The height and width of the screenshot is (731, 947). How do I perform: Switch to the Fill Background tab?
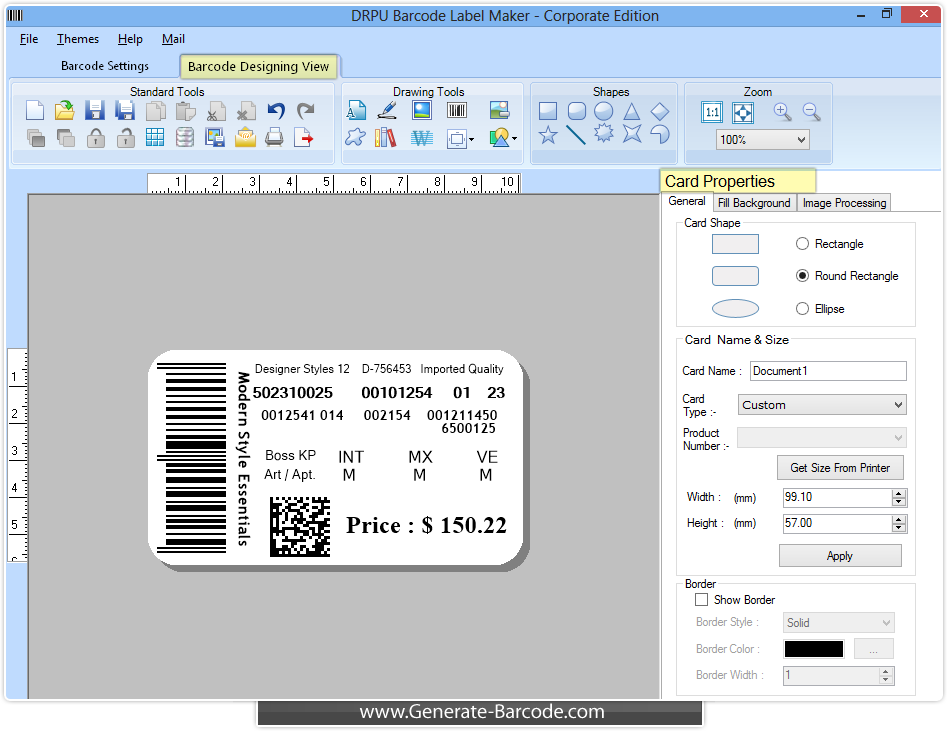tap(754, 202)
